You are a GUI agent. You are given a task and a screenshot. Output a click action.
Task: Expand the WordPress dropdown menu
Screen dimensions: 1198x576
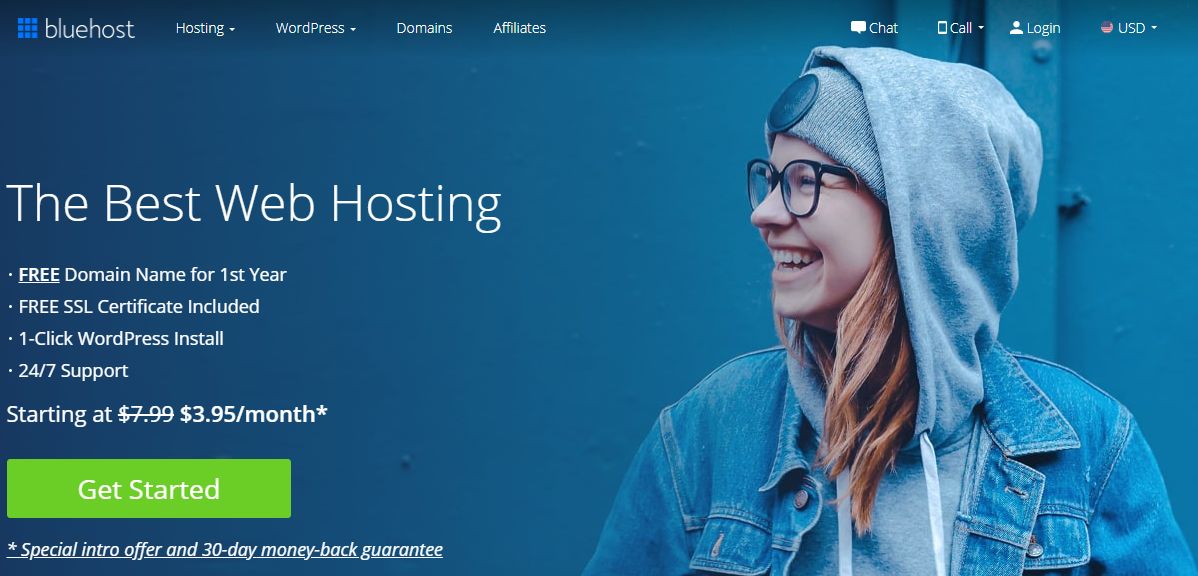tap(316, 28)
